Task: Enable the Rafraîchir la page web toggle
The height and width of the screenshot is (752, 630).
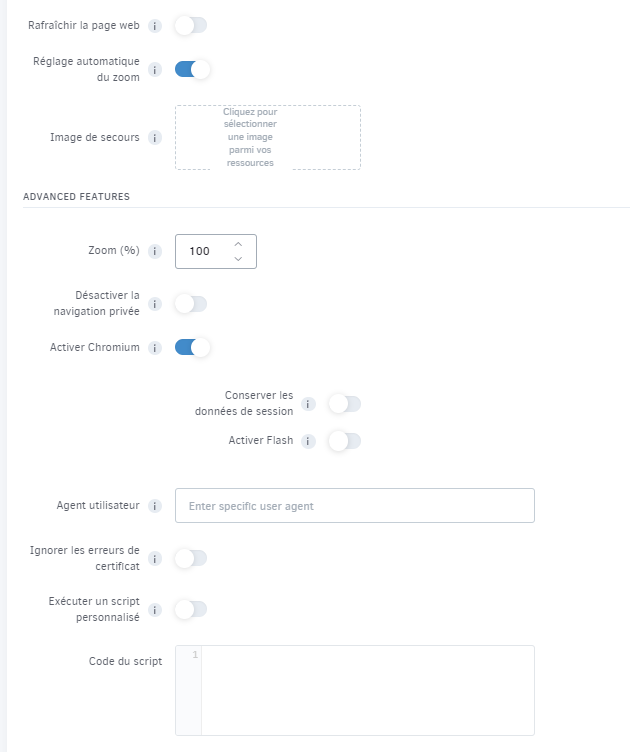Action: tap(191, 25)
